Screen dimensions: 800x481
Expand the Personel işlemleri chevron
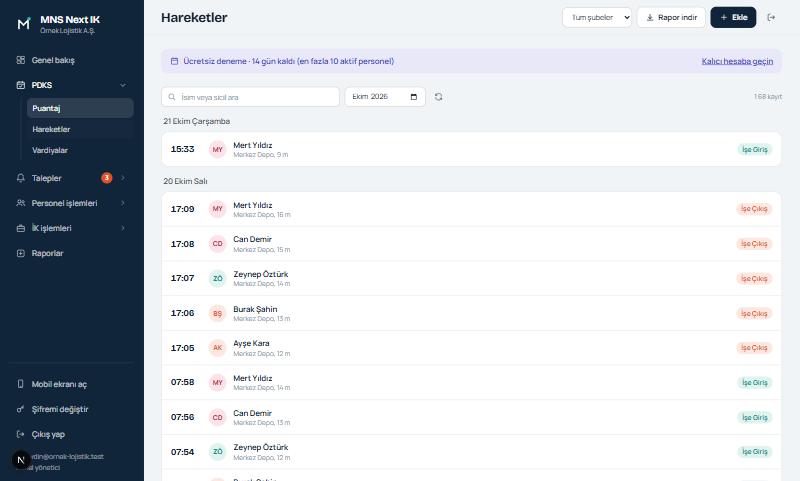123,203
